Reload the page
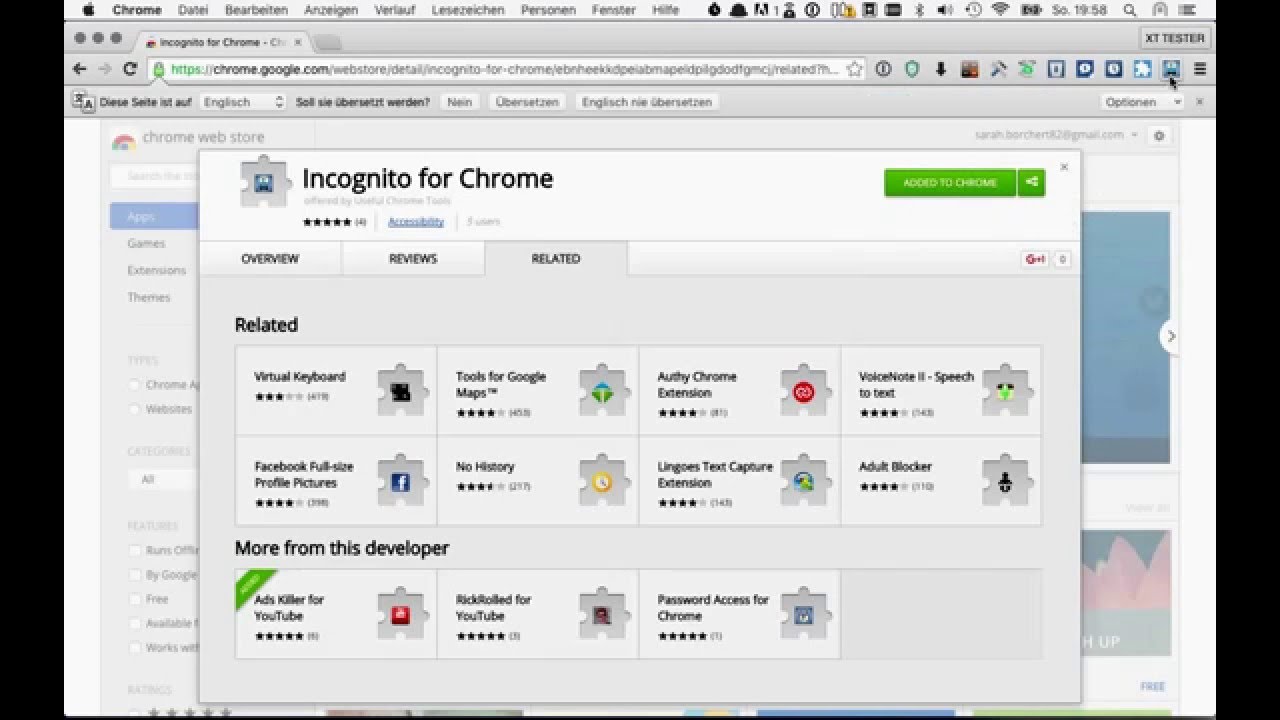Image resolution: width=1280 pixels, height=720 pixels. 129,69
